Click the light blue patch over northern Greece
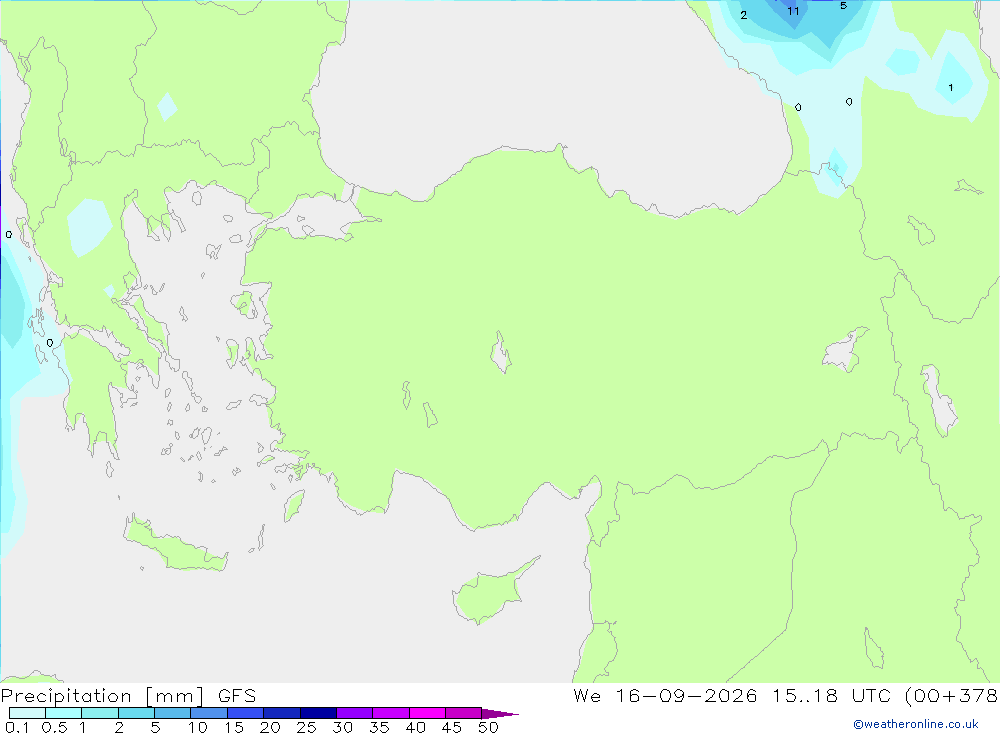 (x=89, y=226)
